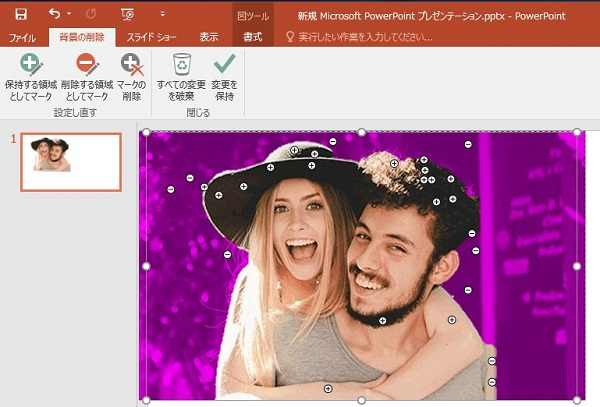Click the Undo arrow icon
This screenshot has width=600, height=407.
click(54, 14)
